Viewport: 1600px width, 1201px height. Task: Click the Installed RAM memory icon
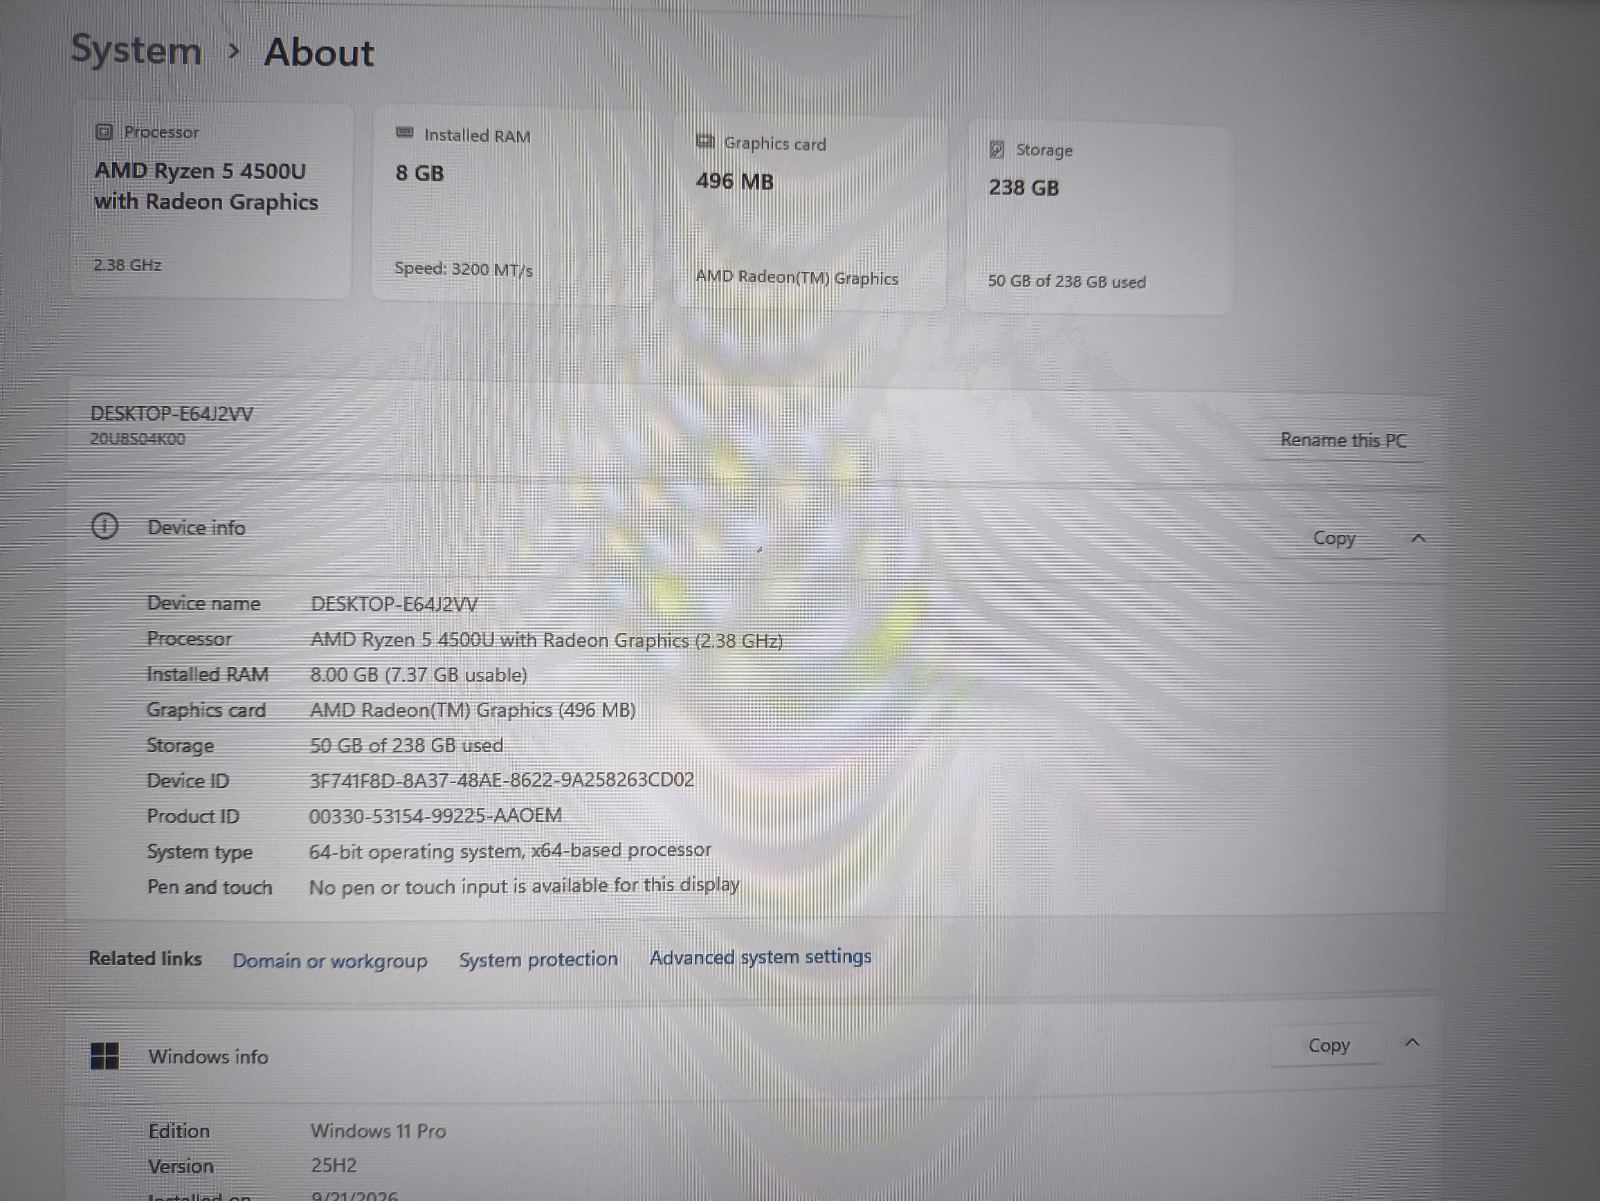point(405,133)
